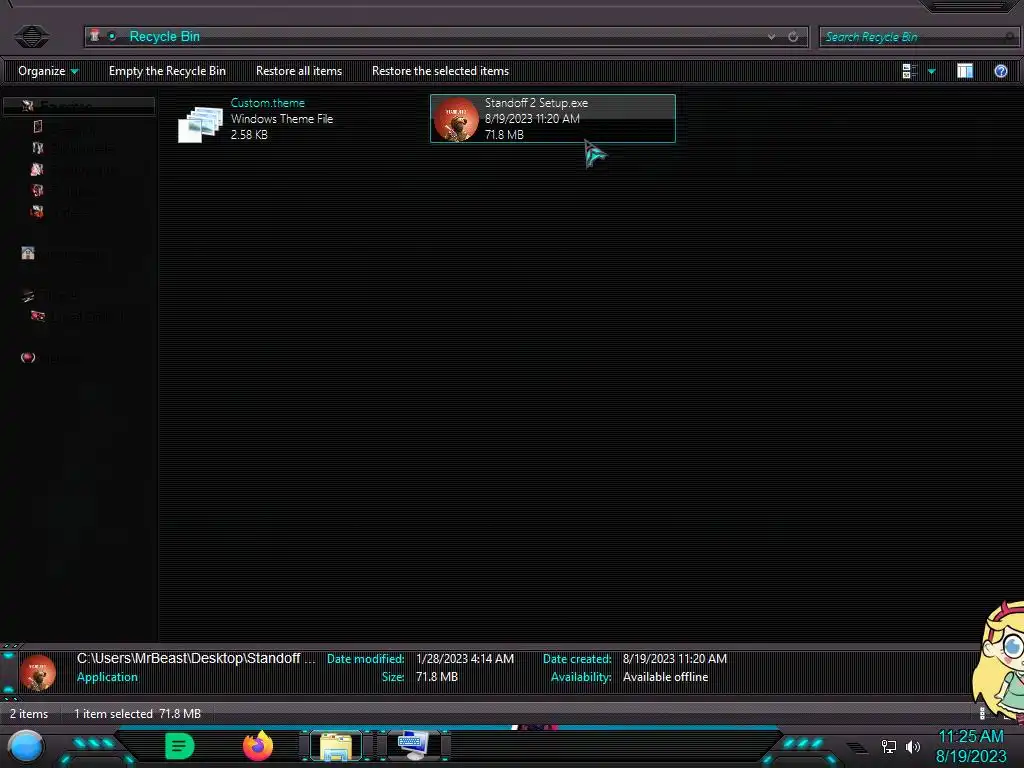Select the Favorites header in navigation pane
This screenshot has height=768, width=1024.
[79, 105]
